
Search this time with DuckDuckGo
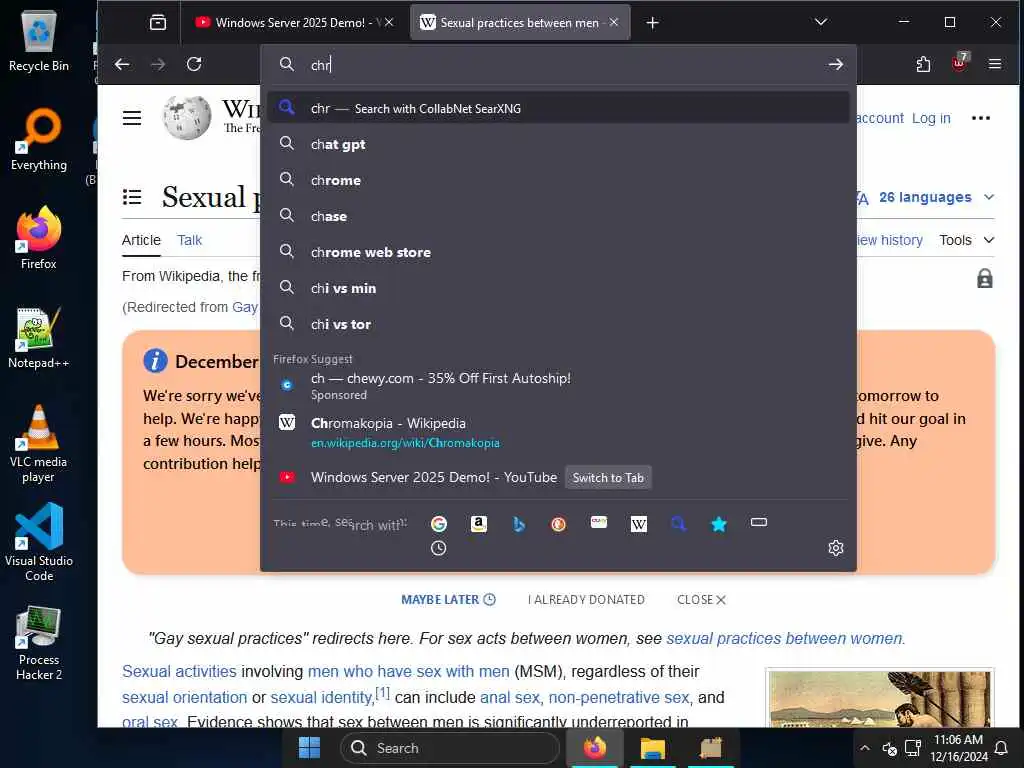[x=558, y=524]
